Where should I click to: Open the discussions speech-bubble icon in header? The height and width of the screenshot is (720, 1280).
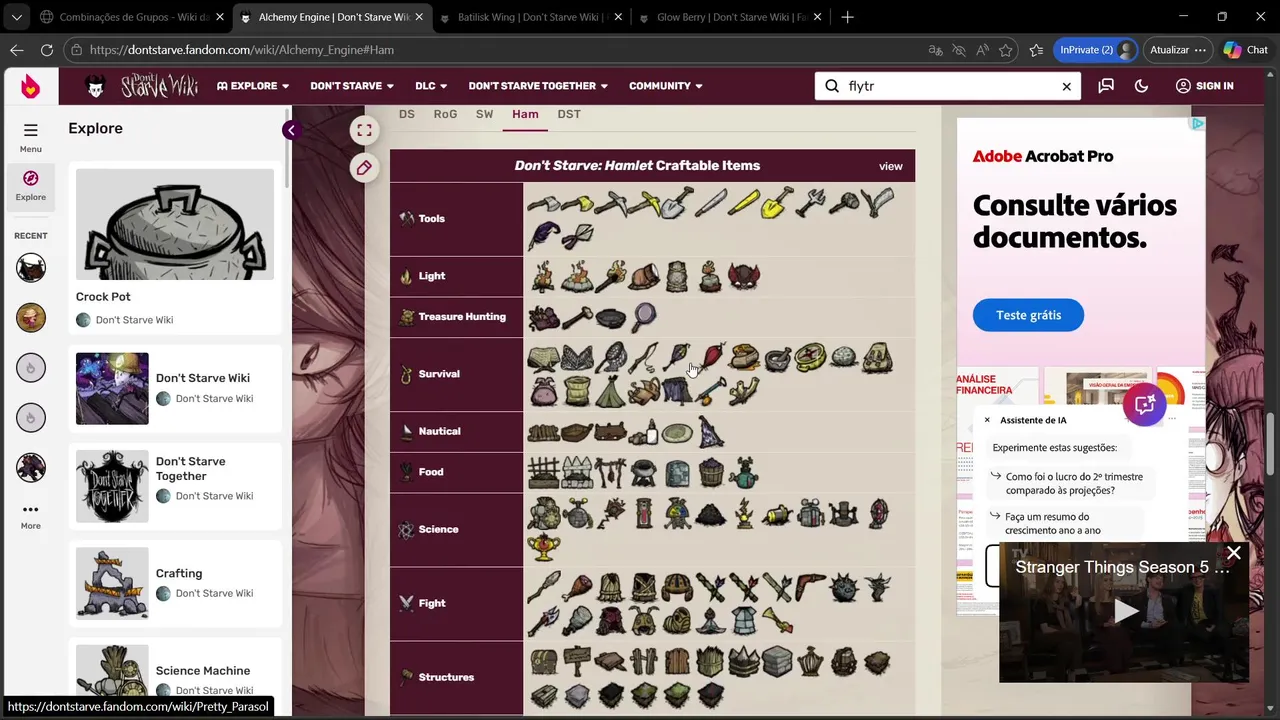point(1106,86)
